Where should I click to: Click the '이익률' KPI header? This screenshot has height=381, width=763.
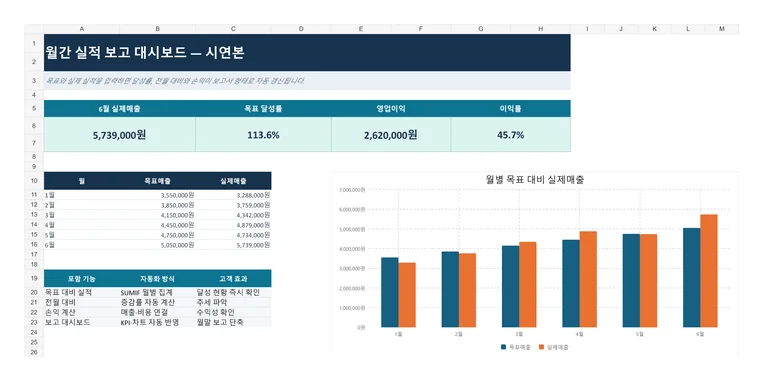click(x=510, y=109)
